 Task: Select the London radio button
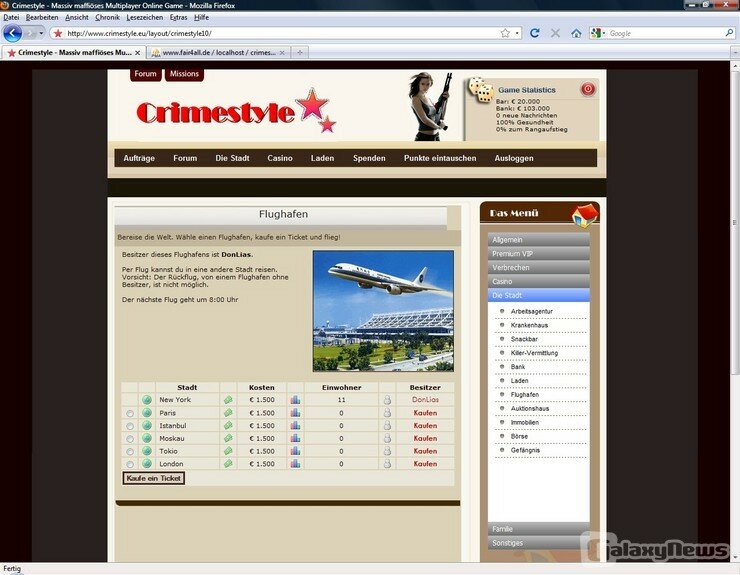click(x=130, y=465)
